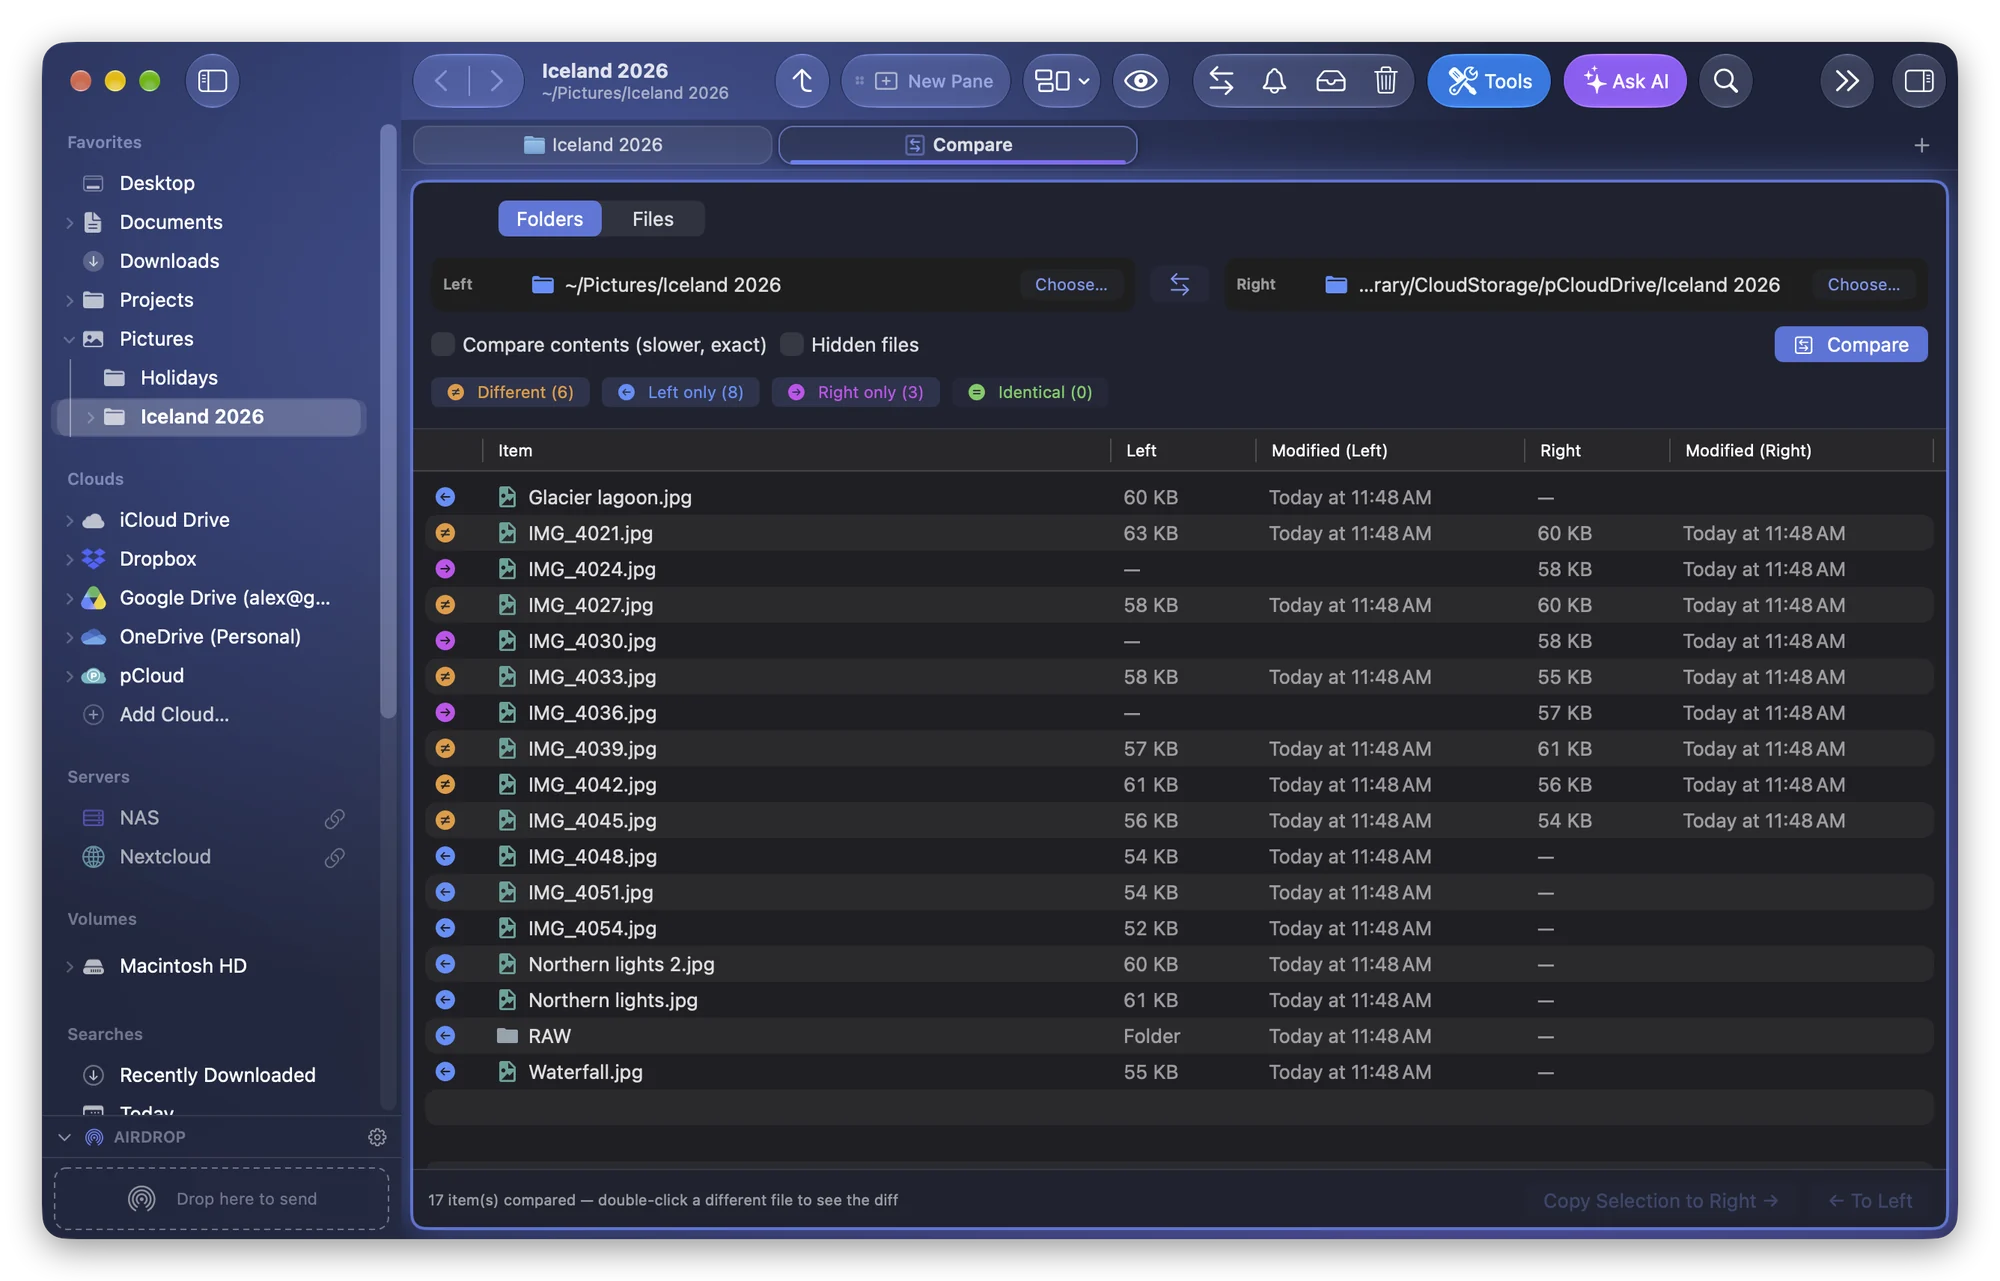Swap left and right folders
Viewport: 2000px width, 1281px height.
click(x=1180, y=285)
